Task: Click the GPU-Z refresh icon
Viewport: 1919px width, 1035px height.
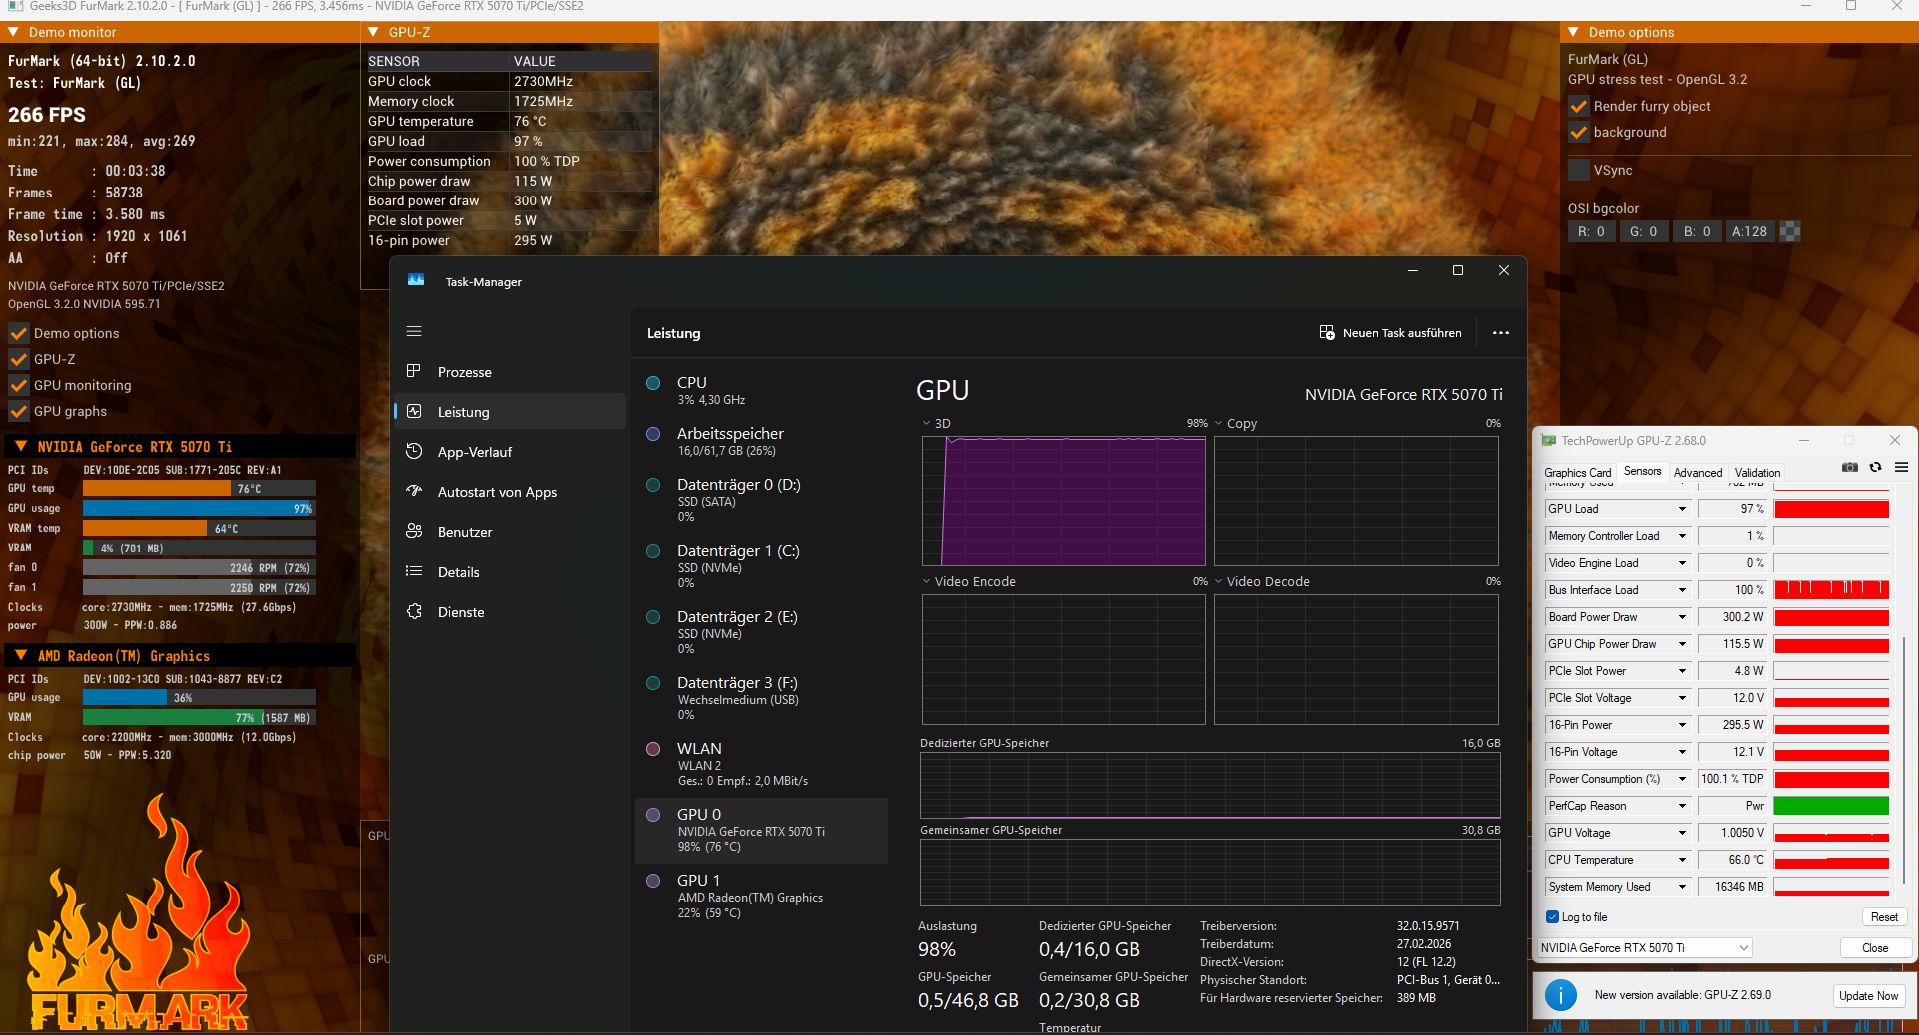Action: tap(1876, 467)
